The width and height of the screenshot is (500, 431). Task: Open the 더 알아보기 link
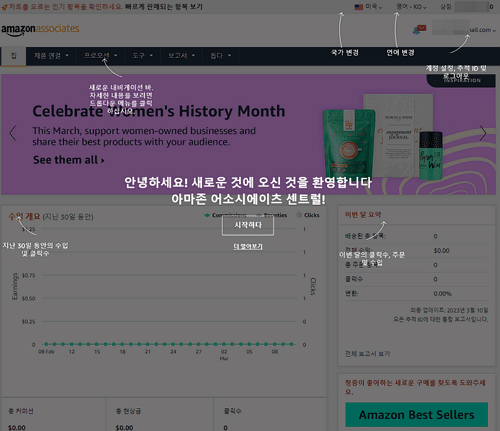(248, 247)
